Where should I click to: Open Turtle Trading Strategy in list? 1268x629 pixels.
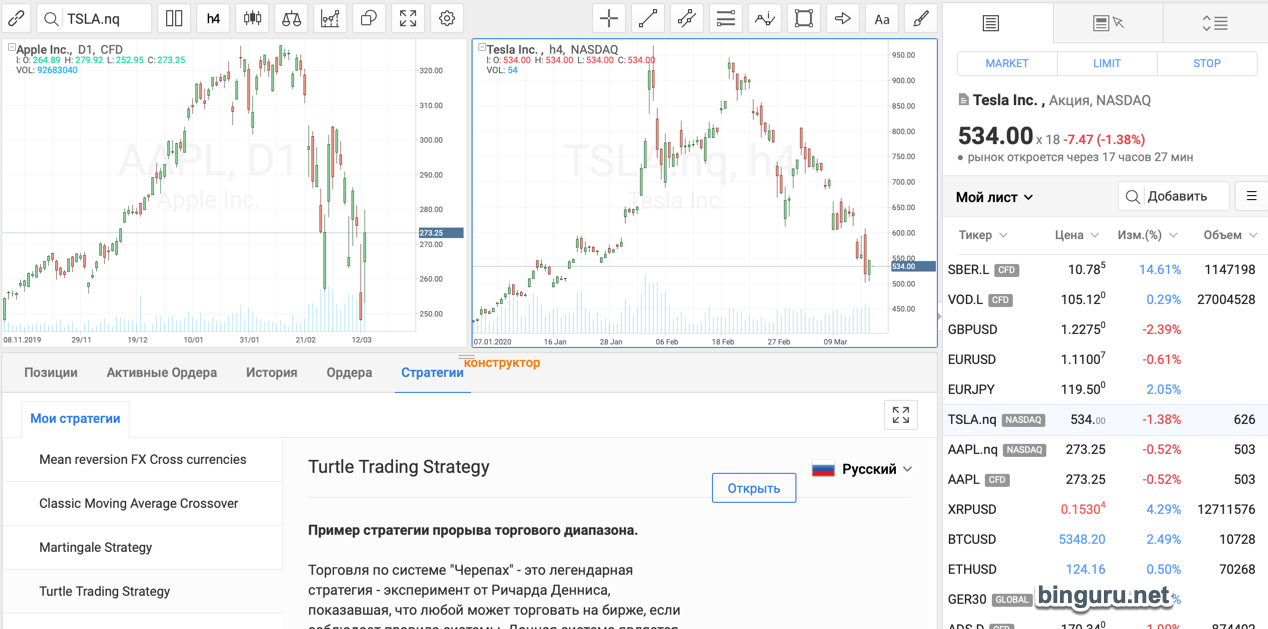[x=143, y=591]
